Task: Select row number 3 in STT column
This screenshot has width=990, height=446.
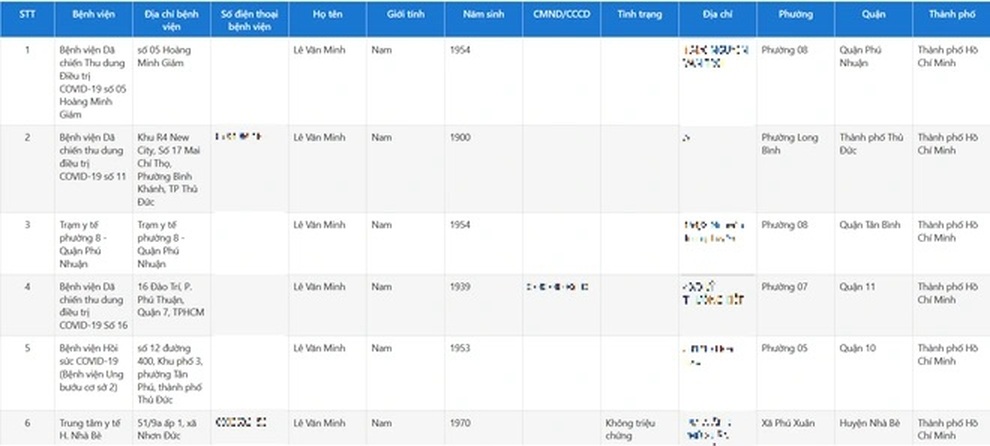Action: tap(27, 225)
